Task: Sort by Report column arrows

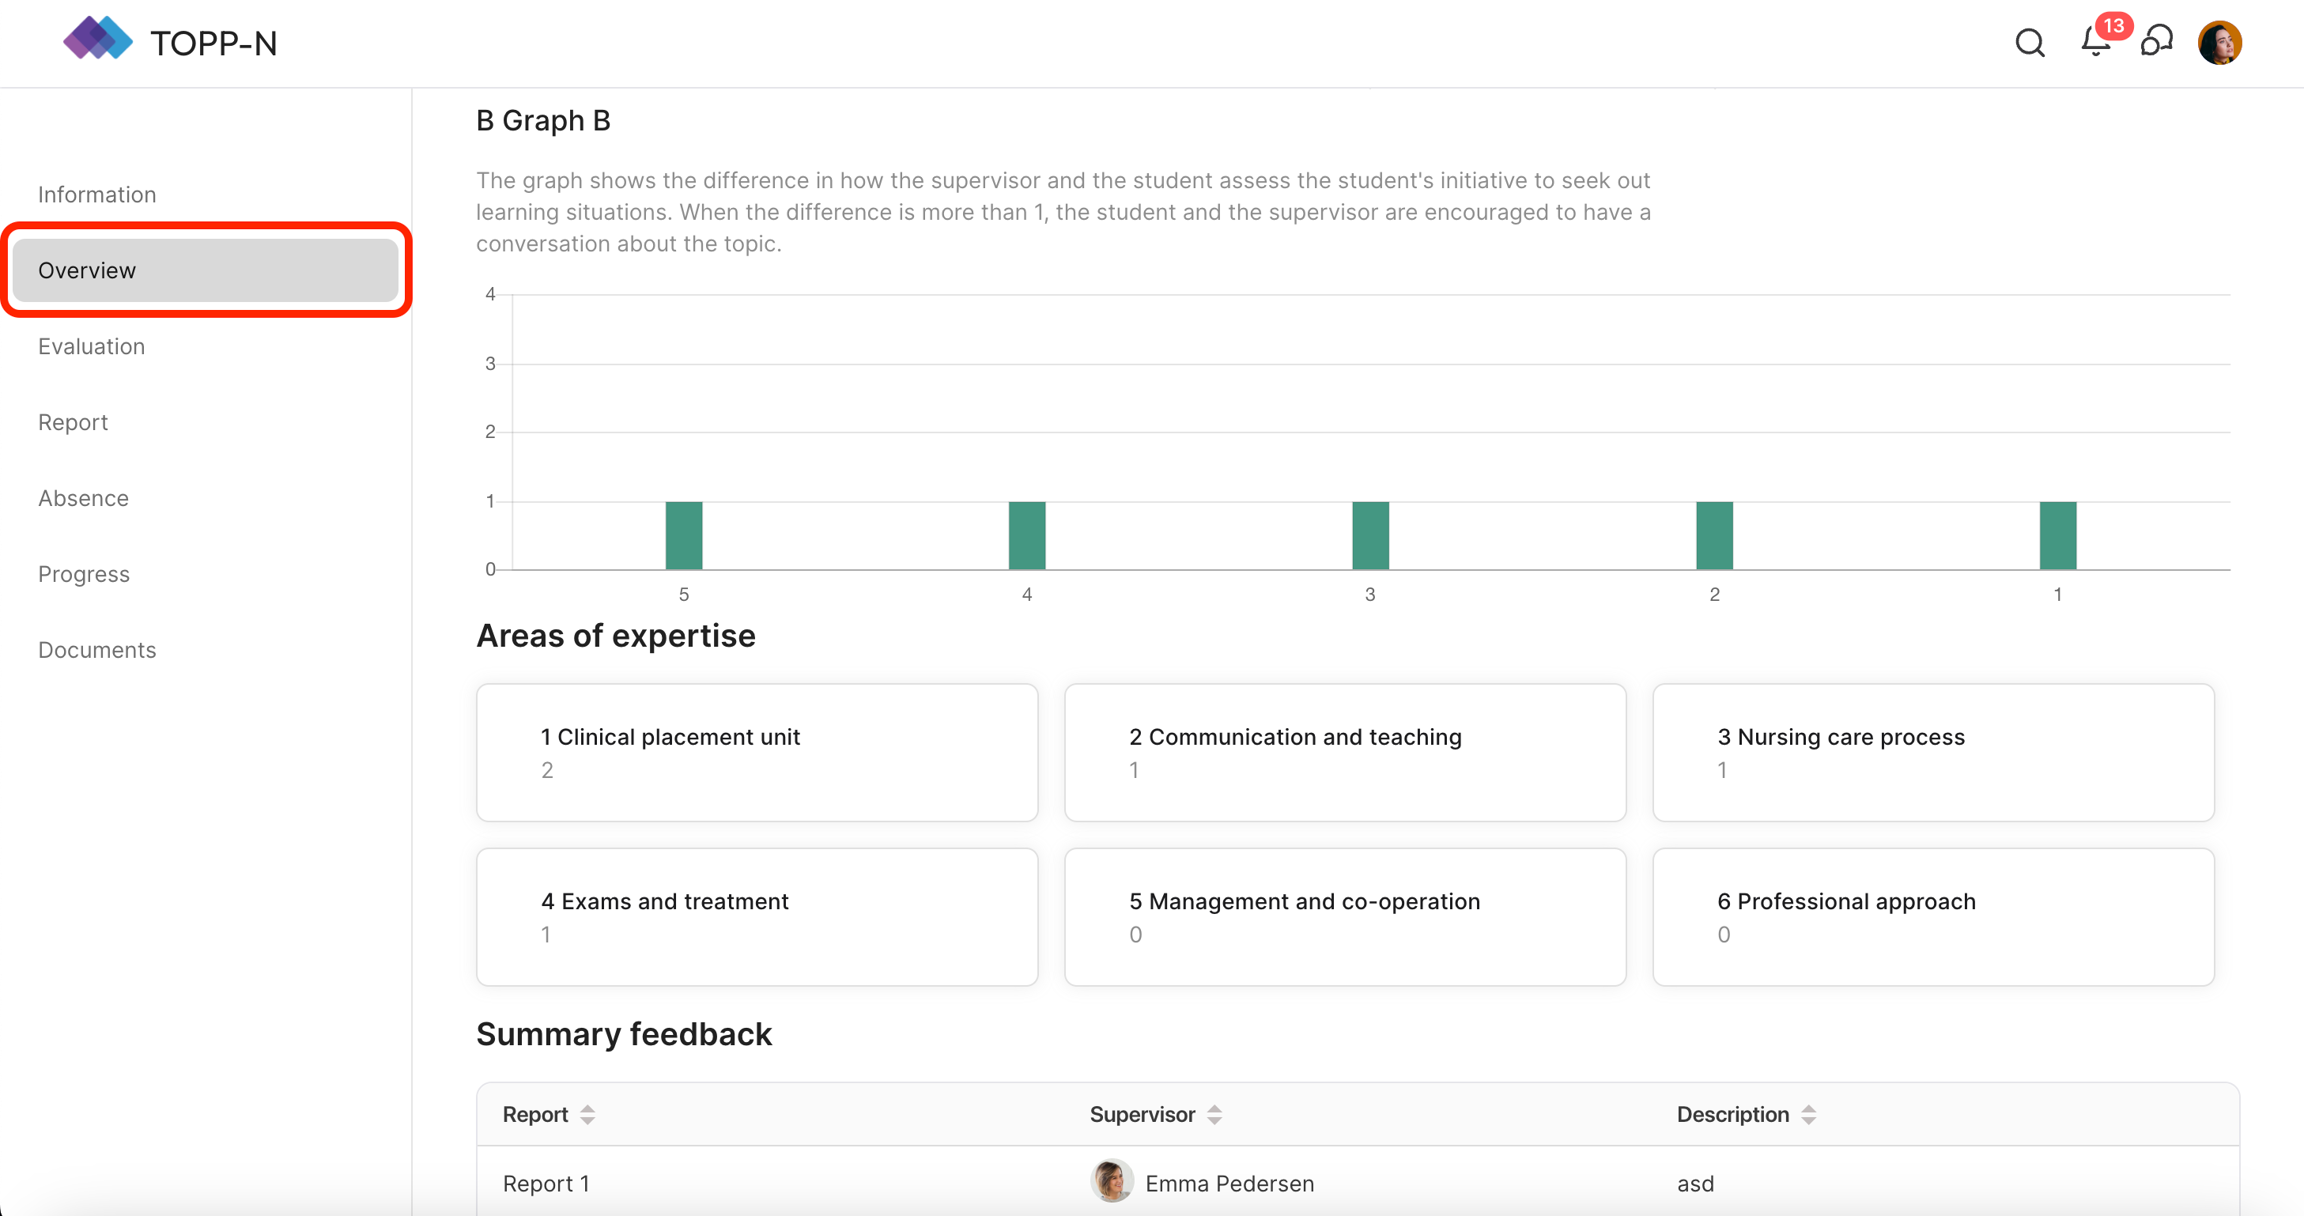Action: (x=588, y=1114)
